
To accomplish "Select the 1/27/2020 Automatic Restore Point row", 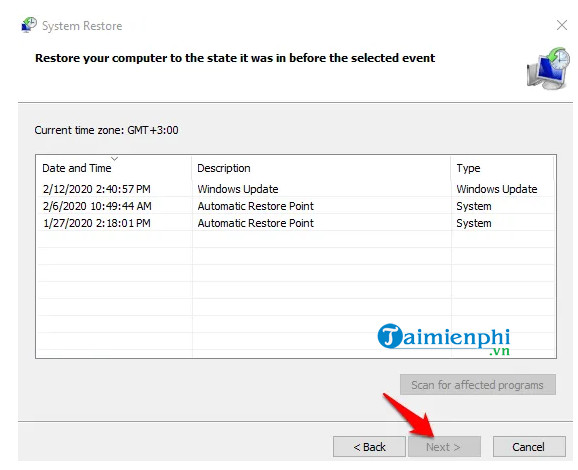I will pyautogui.click(x=296, y=223).
